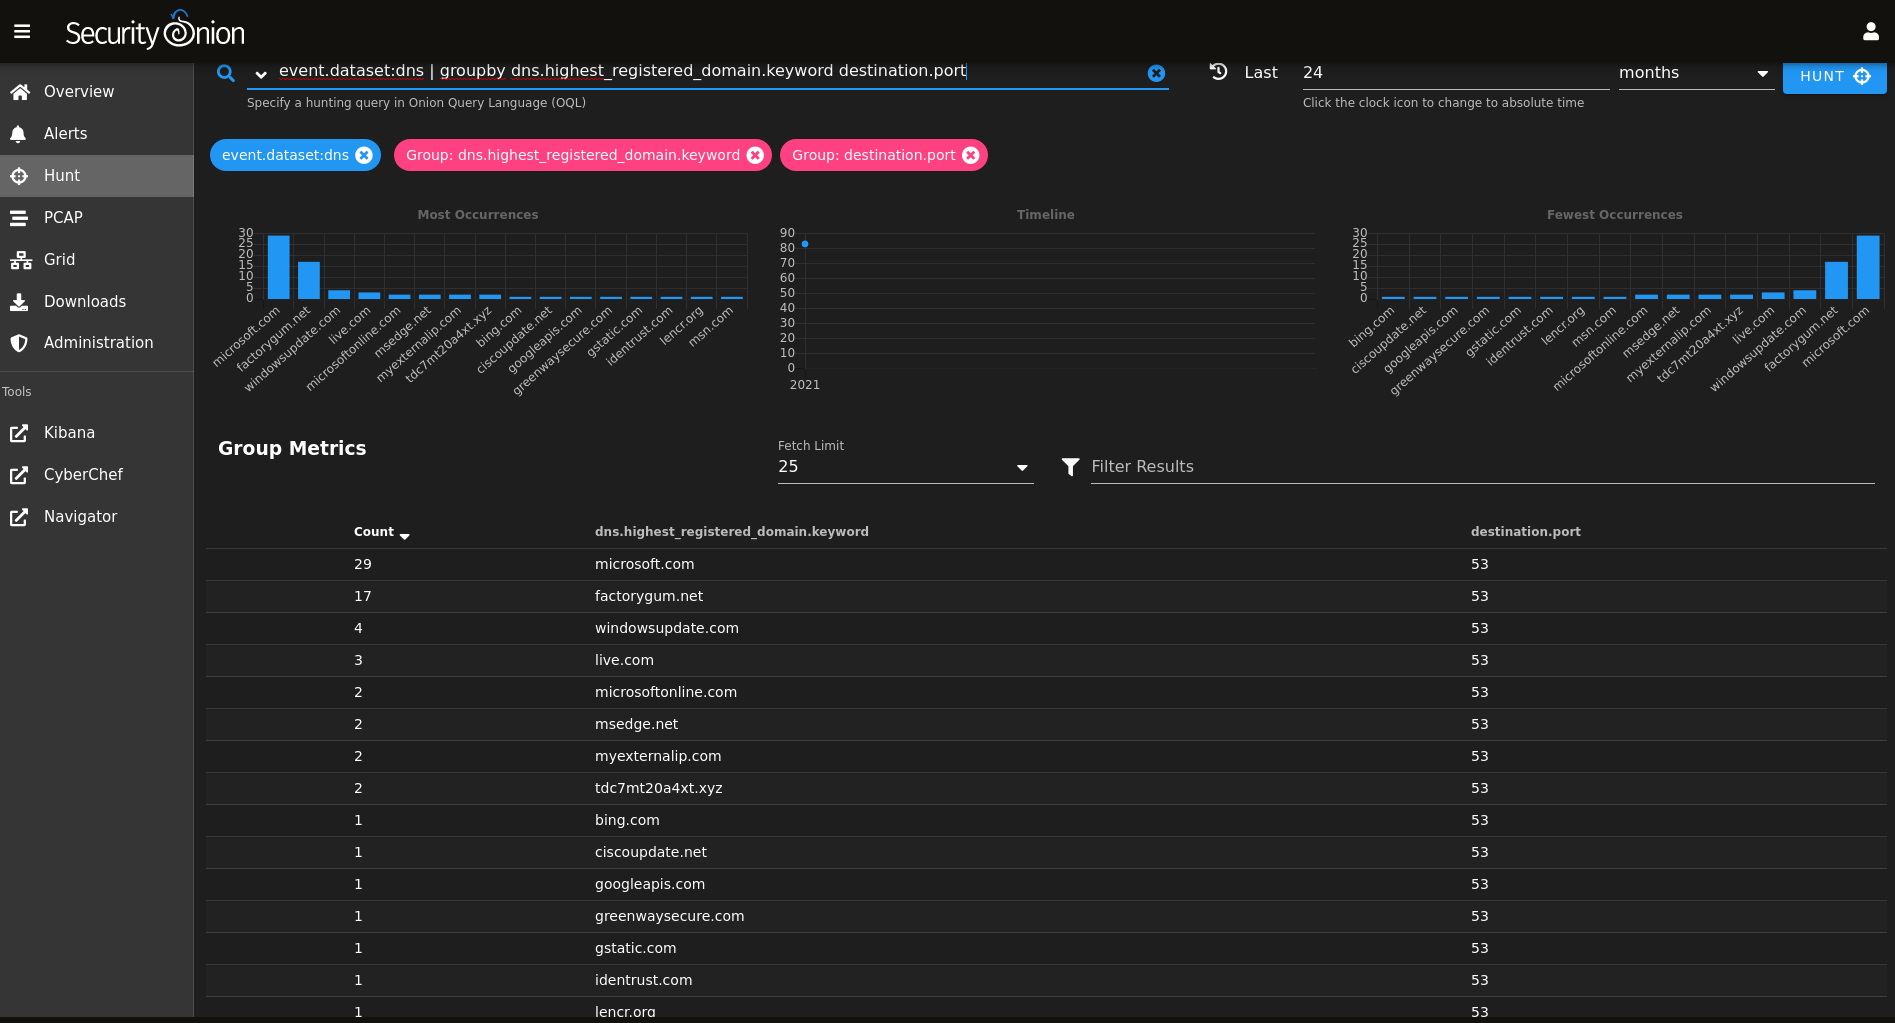This screenshot has height=1023, width=1895.
Task: Open the months time unit dropdown
Action: (1696, 73)
